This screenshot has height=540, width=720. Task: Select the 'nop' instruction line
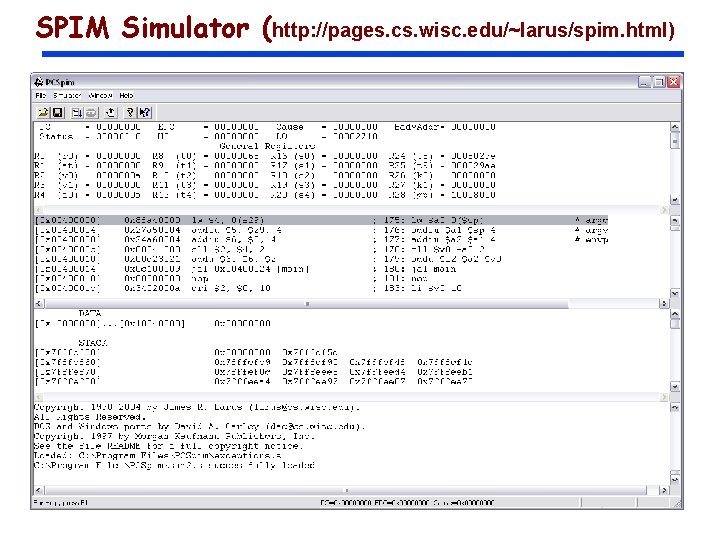232,279
